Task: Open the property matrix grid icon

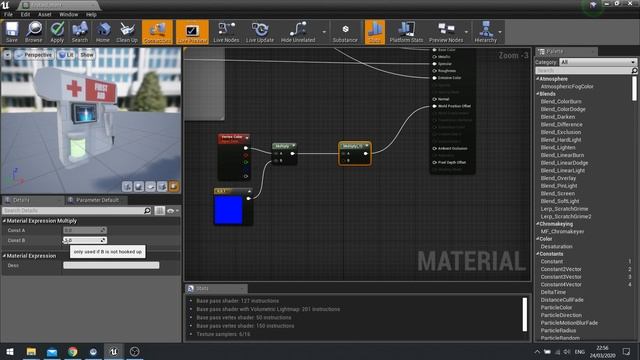Action: (x=160, y=211)
